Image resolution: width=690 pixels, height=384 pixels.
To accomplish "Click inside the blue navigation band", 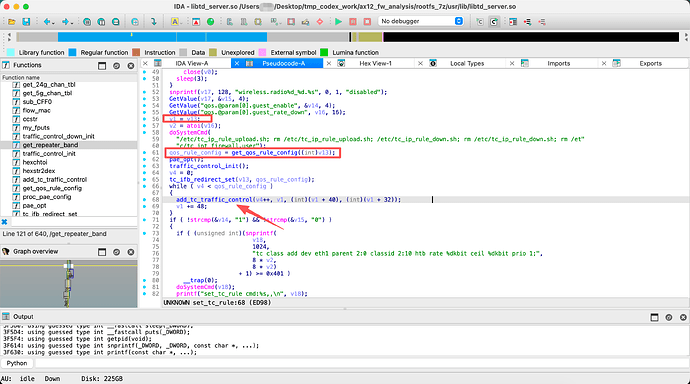I will click(162, 37).
